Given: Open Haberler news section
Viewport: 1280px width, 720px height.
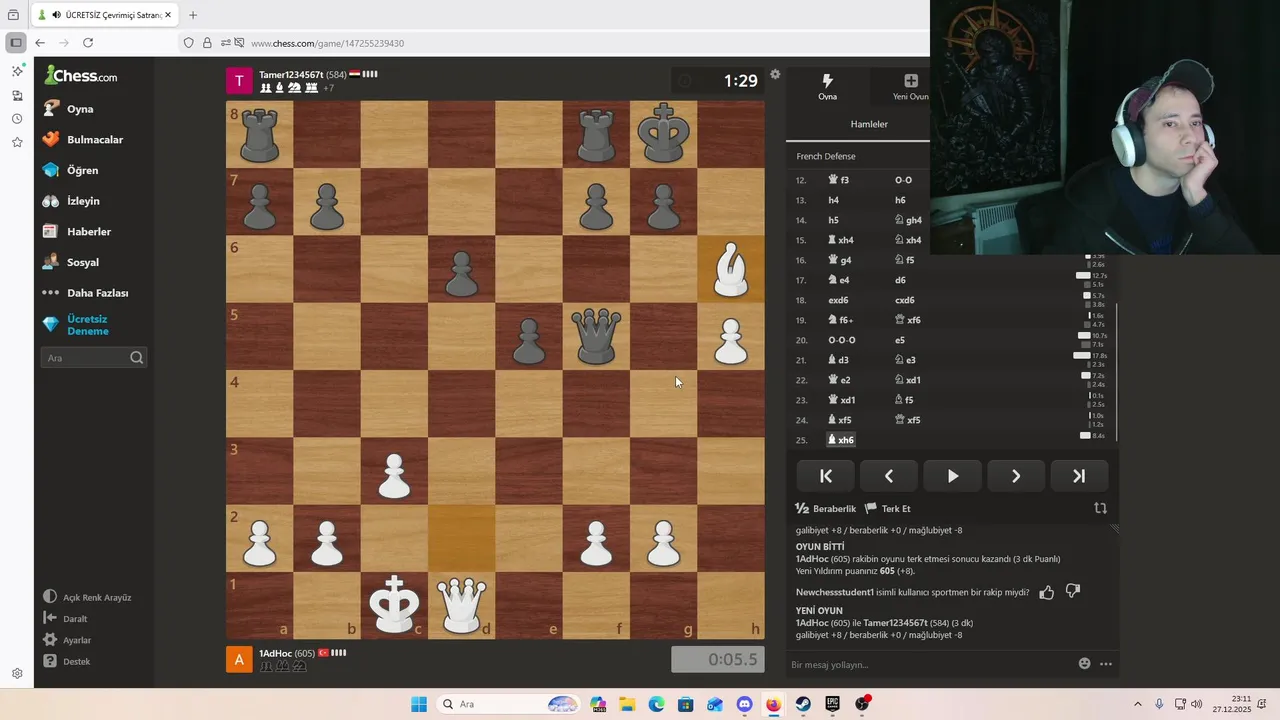Looking at the screenshot, I should 88,232.
